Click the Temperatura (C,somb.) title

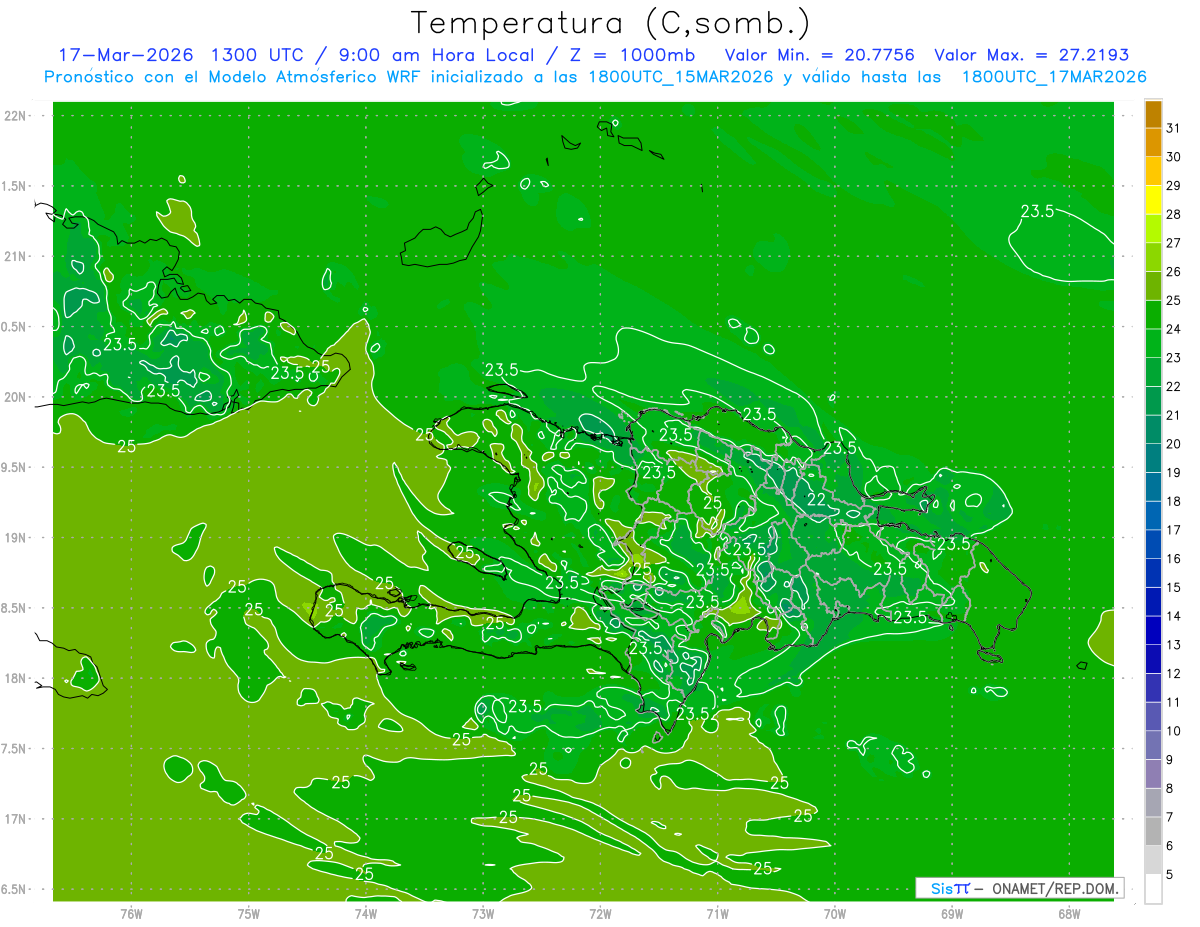(x=611, y=22)
